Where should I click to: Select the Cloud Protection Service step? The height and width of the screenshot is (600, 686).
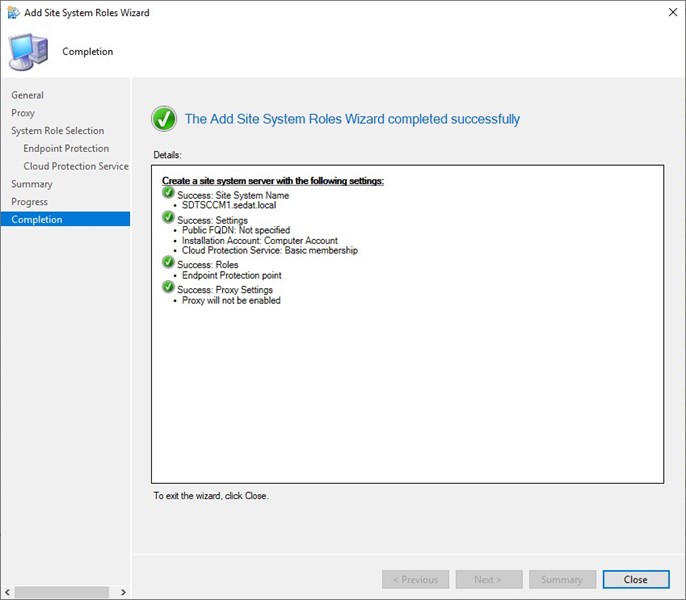pos(76,166)
